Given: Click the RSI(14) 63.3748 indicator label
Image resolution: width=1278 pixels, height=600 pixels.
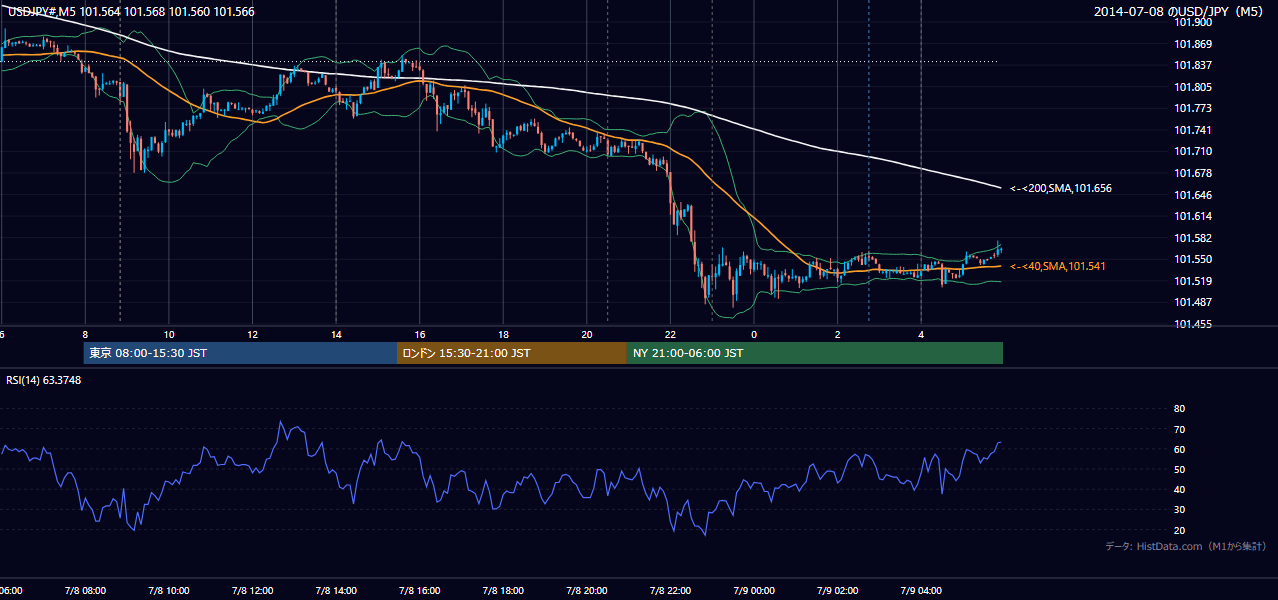Looking at the screenshot, I should pos(44,380).
